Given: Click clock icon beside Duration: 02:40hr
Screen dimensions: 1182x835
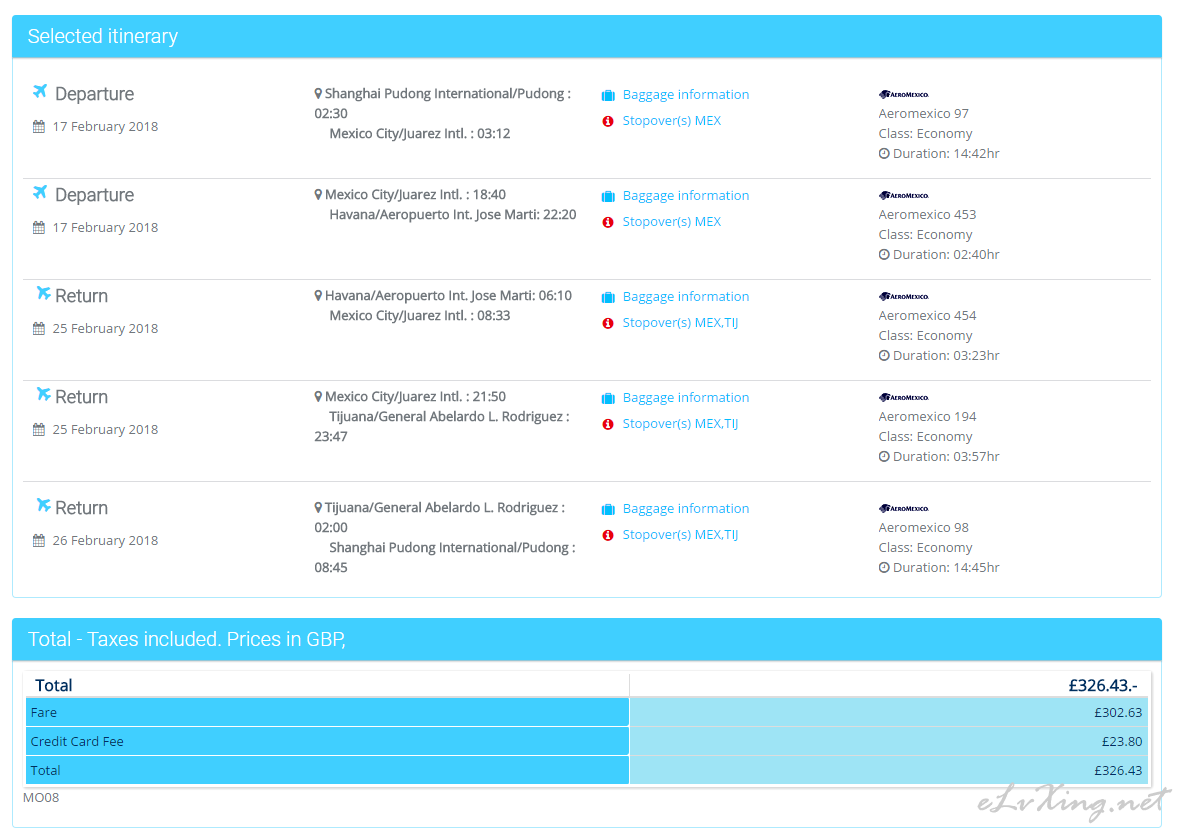Looking at the screenshot, I should click(883, 255).
